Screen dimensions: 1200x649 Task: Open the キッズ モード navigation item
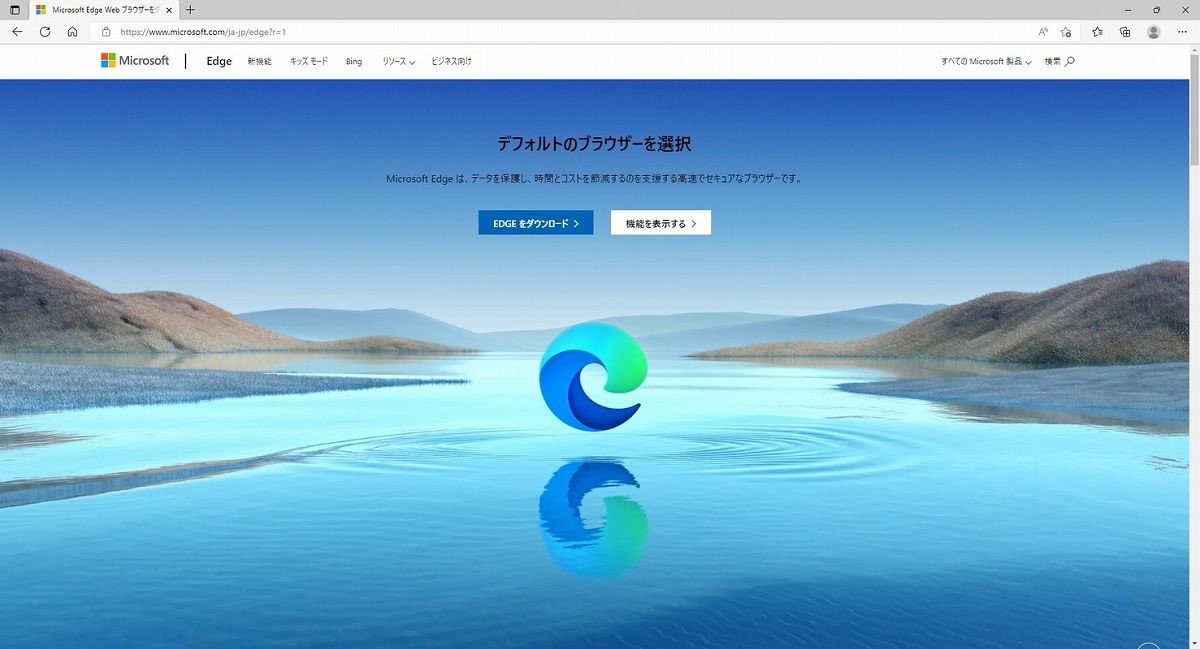[x=309, y=61]
